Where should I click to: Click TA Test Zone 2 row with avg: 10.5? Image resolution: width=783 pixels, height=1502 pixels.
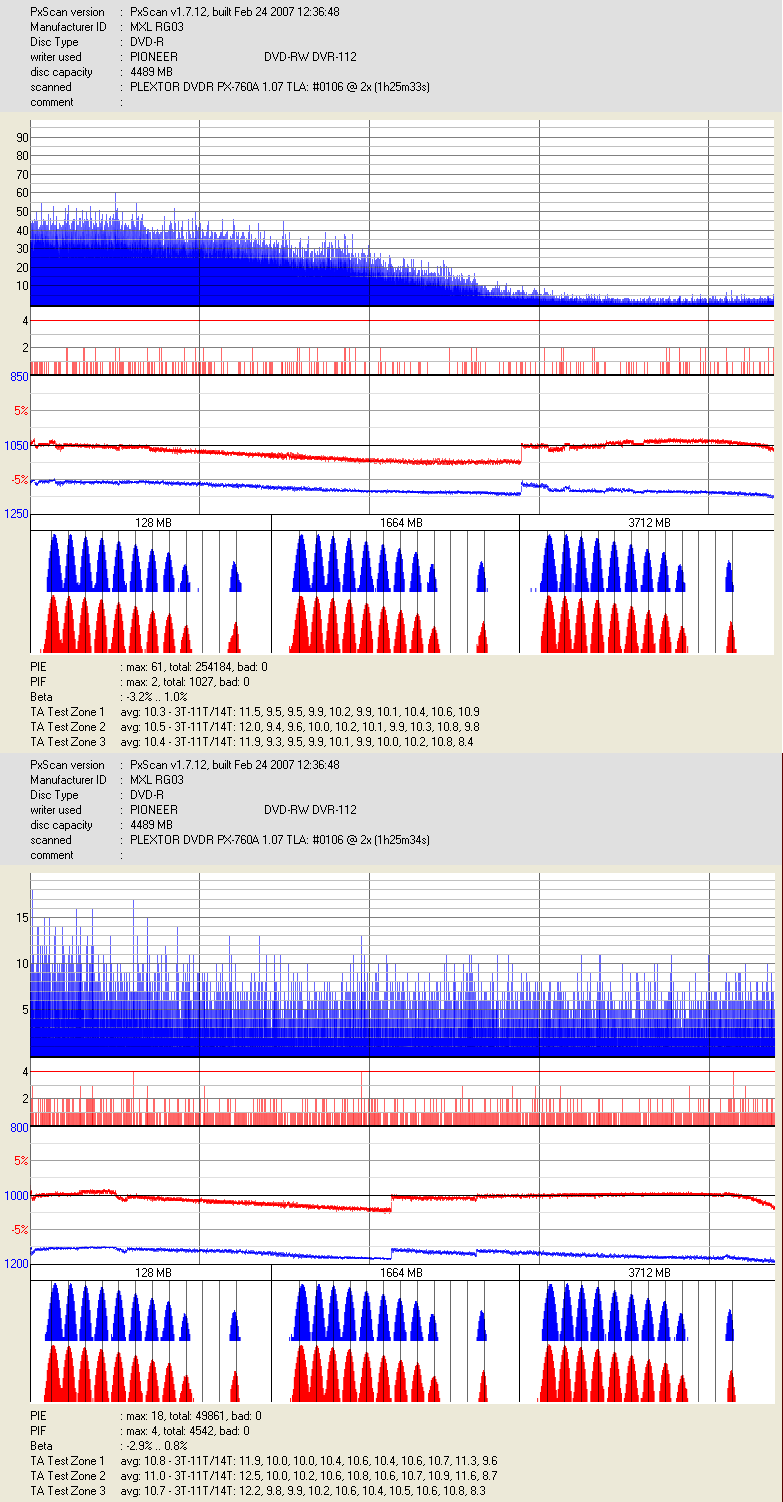[255, 726]
